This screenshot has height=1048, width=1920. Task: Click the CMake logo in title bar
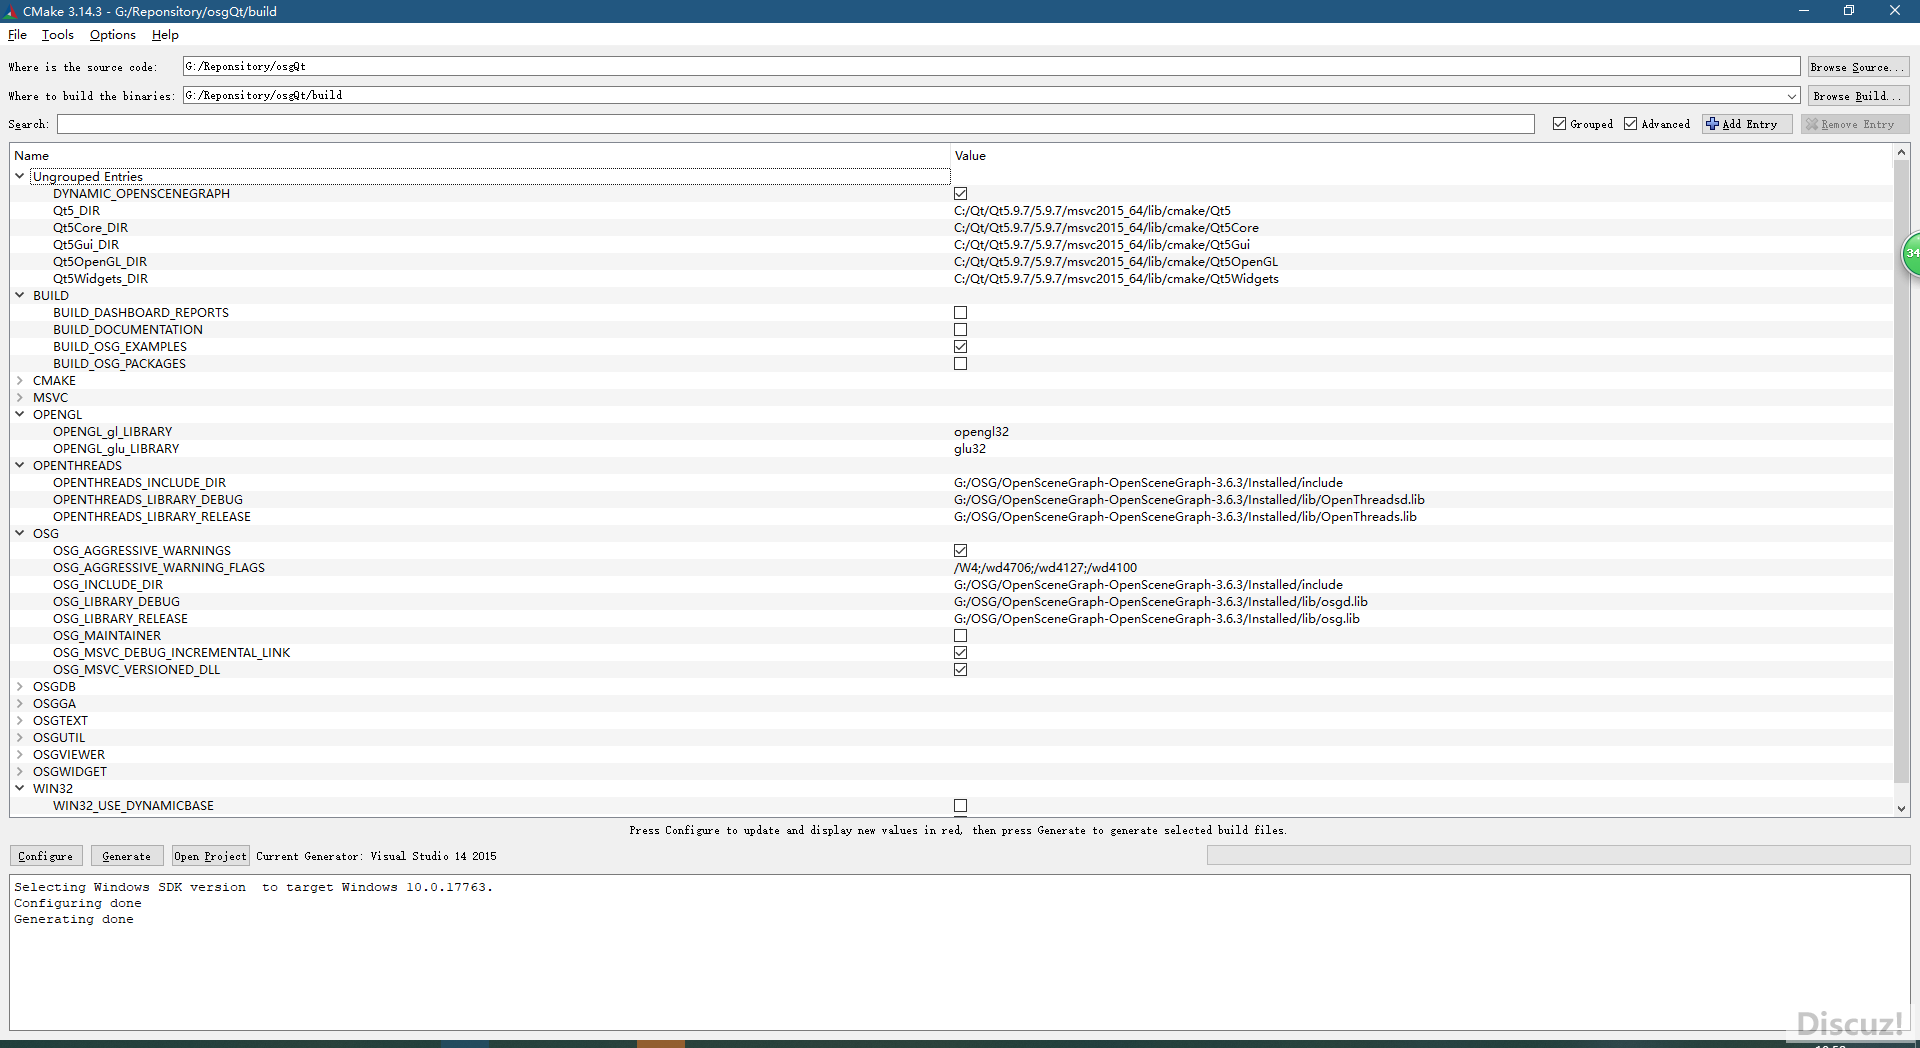click(x=11, y=11)
